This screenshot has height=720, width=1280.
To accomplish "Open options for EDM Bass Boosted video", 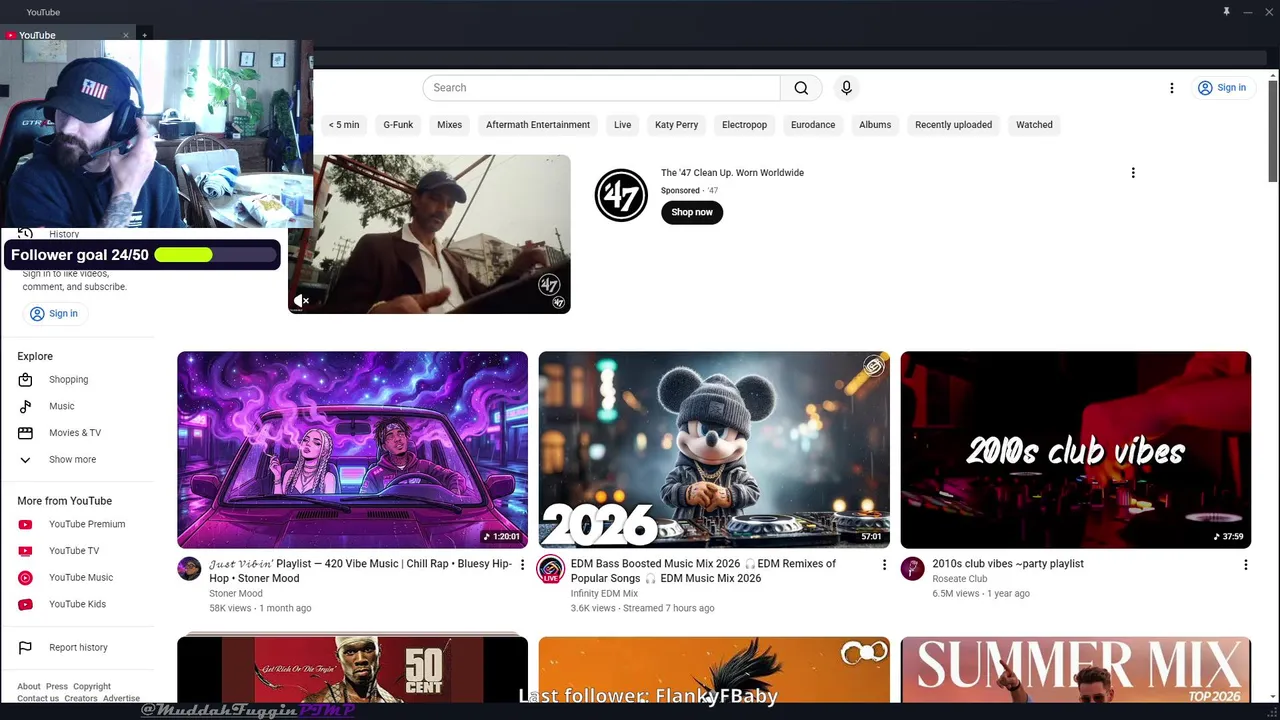I will pos(884,565).
